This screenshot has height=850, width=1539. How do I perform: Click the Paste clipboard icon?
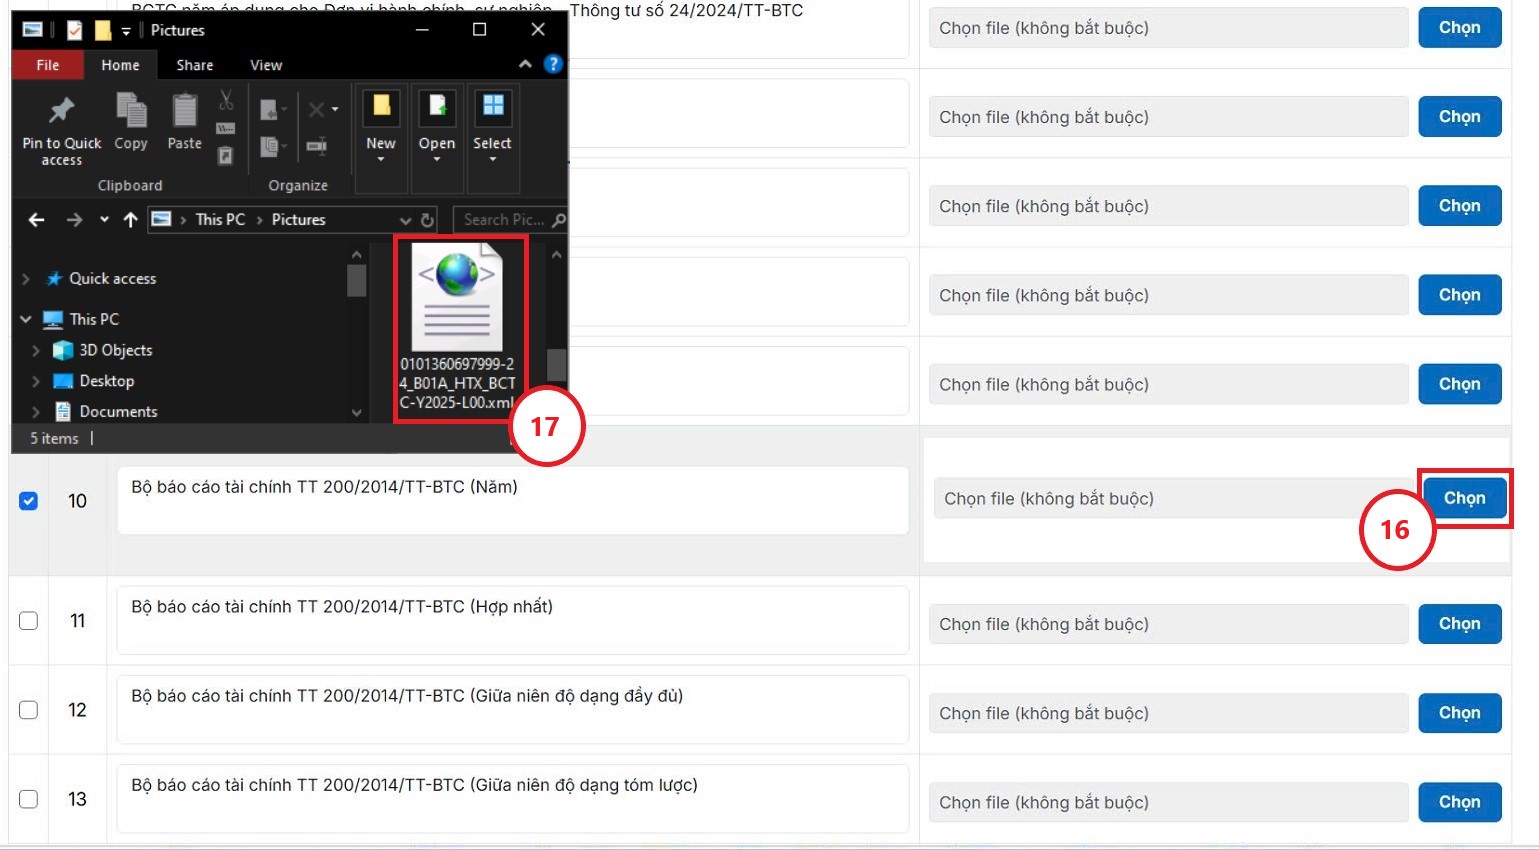tap(184, 111)
